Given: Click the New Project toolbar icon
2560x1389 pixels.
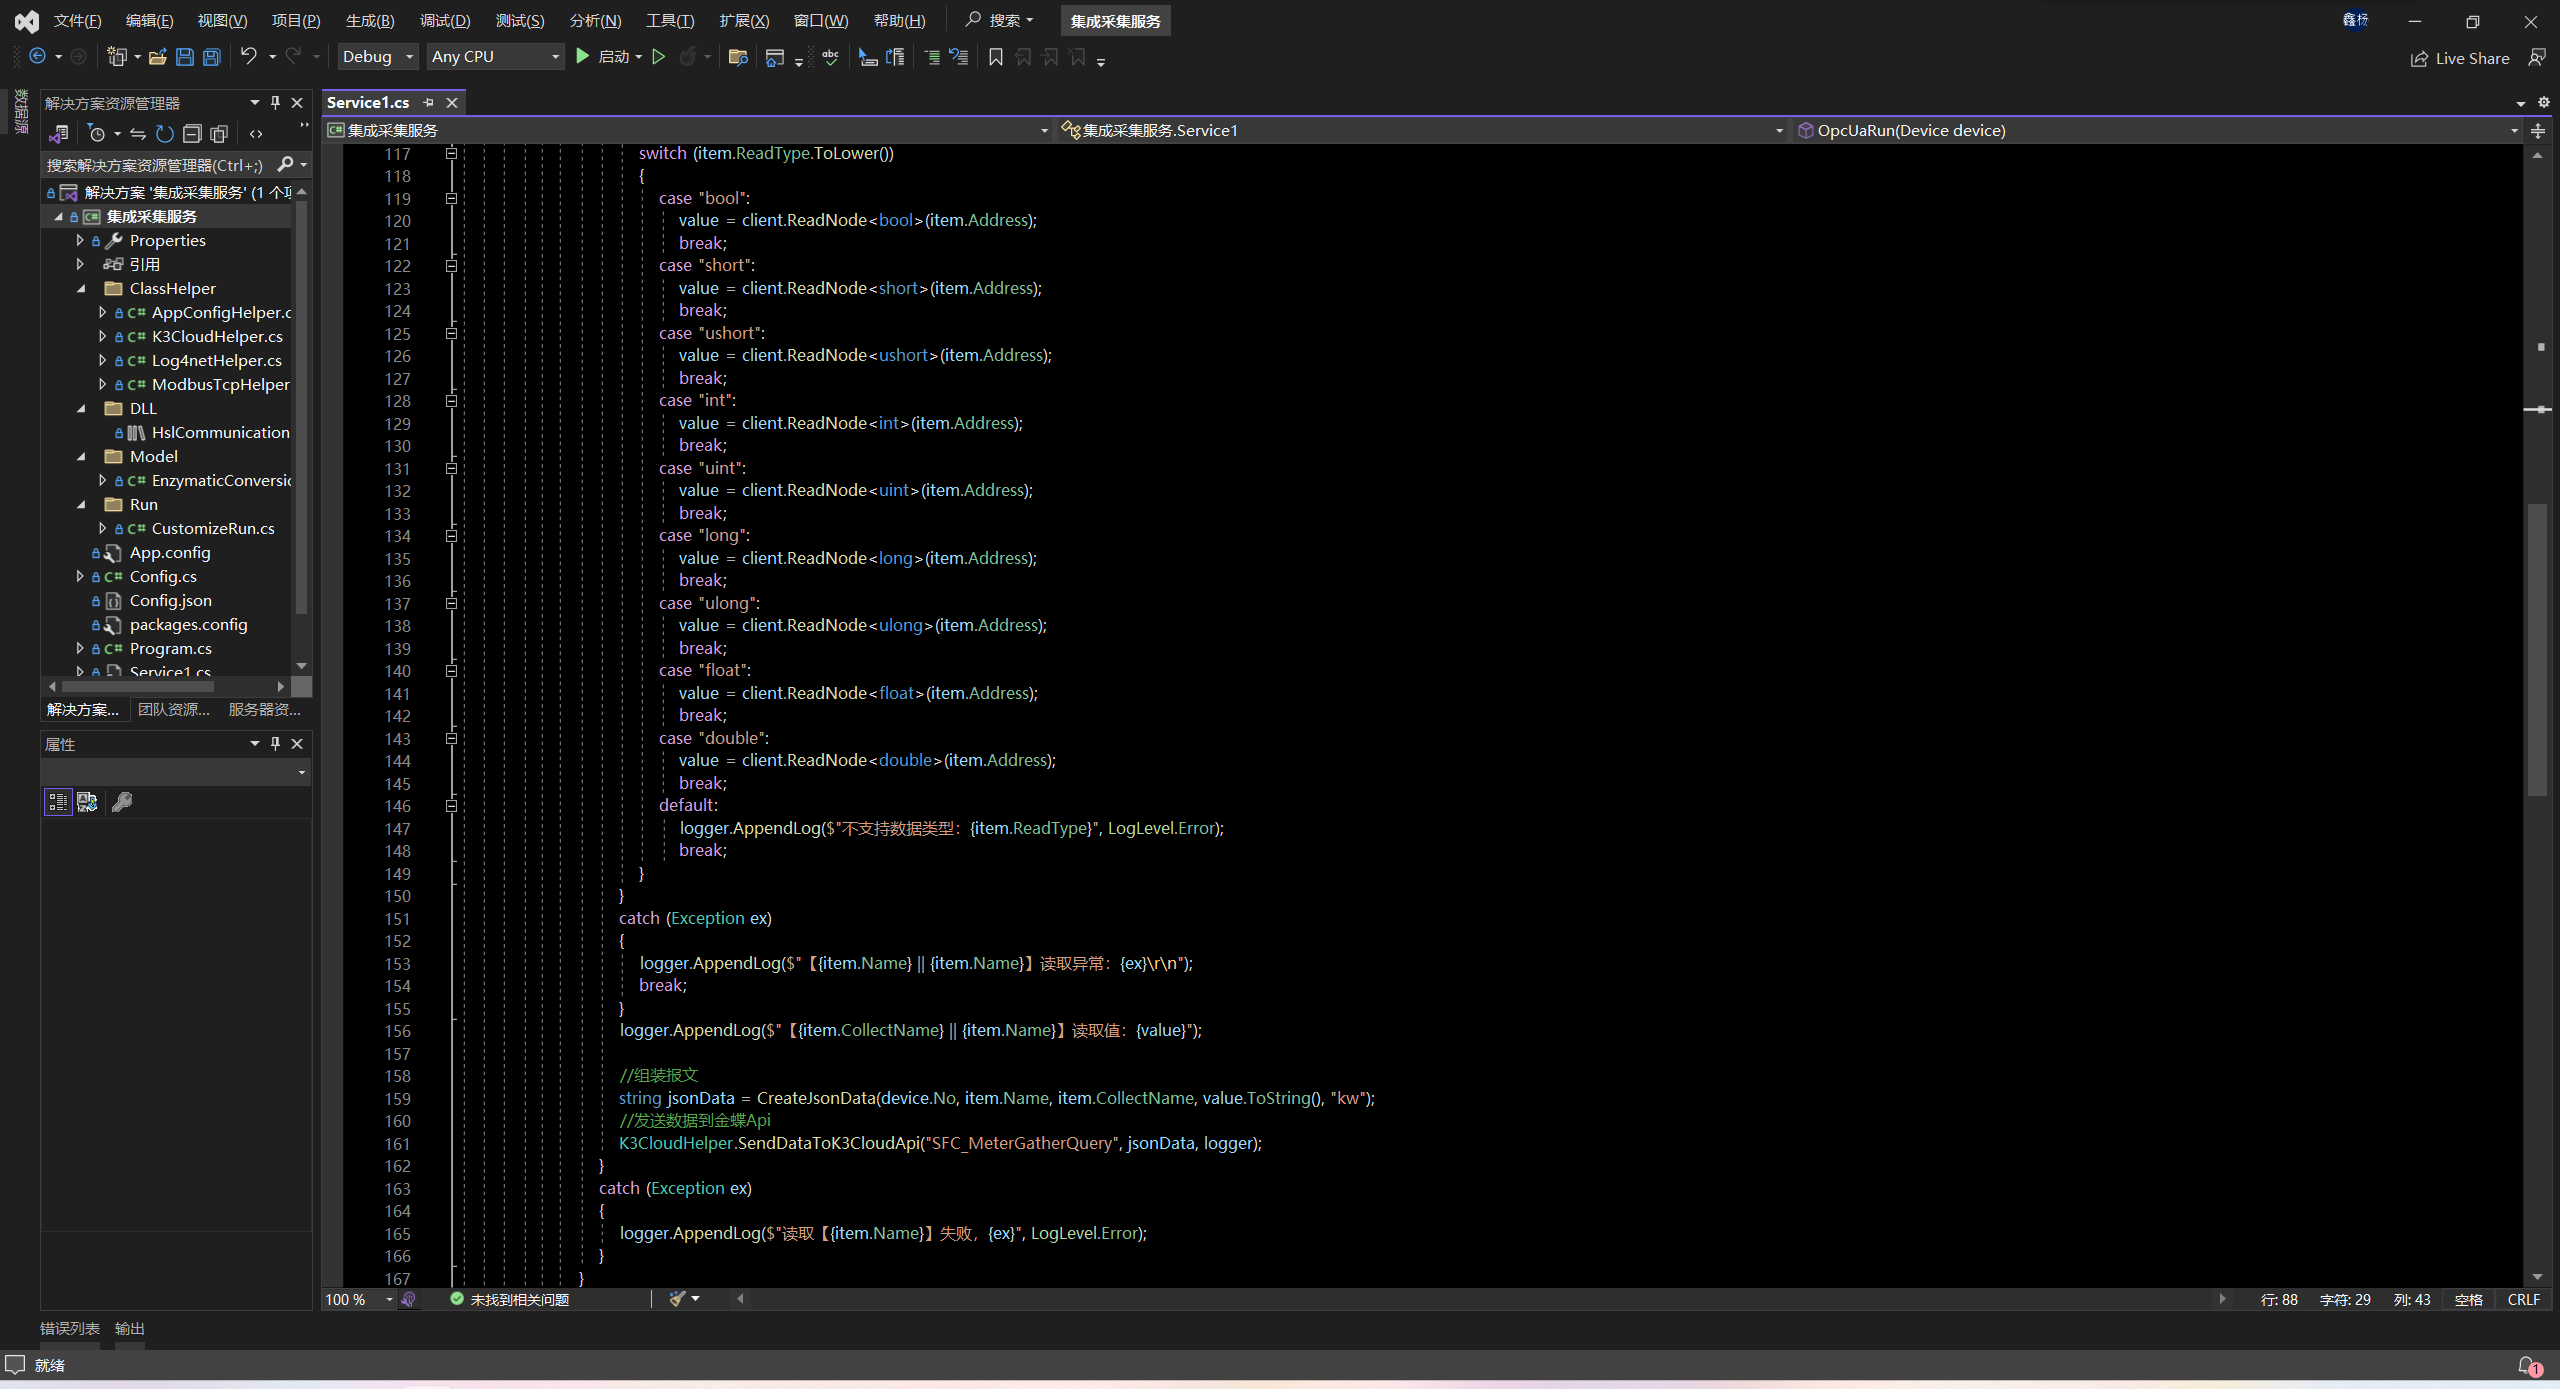Looking at the screenshot, I should (117, 57).
